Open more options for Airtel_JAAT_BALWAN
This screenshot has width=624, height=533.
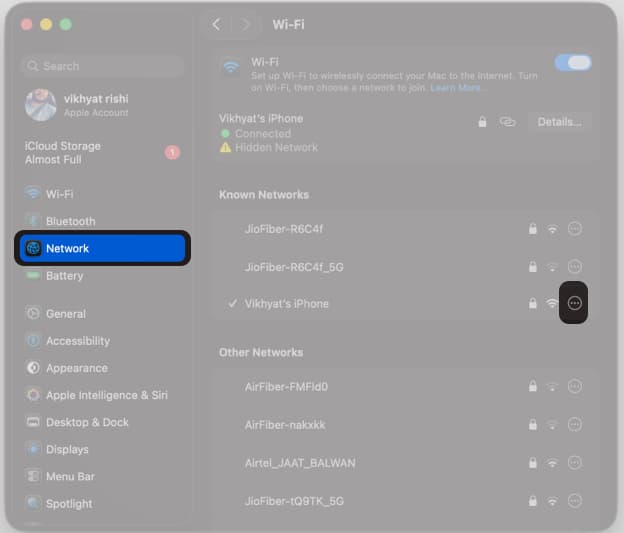pos(575,463)
